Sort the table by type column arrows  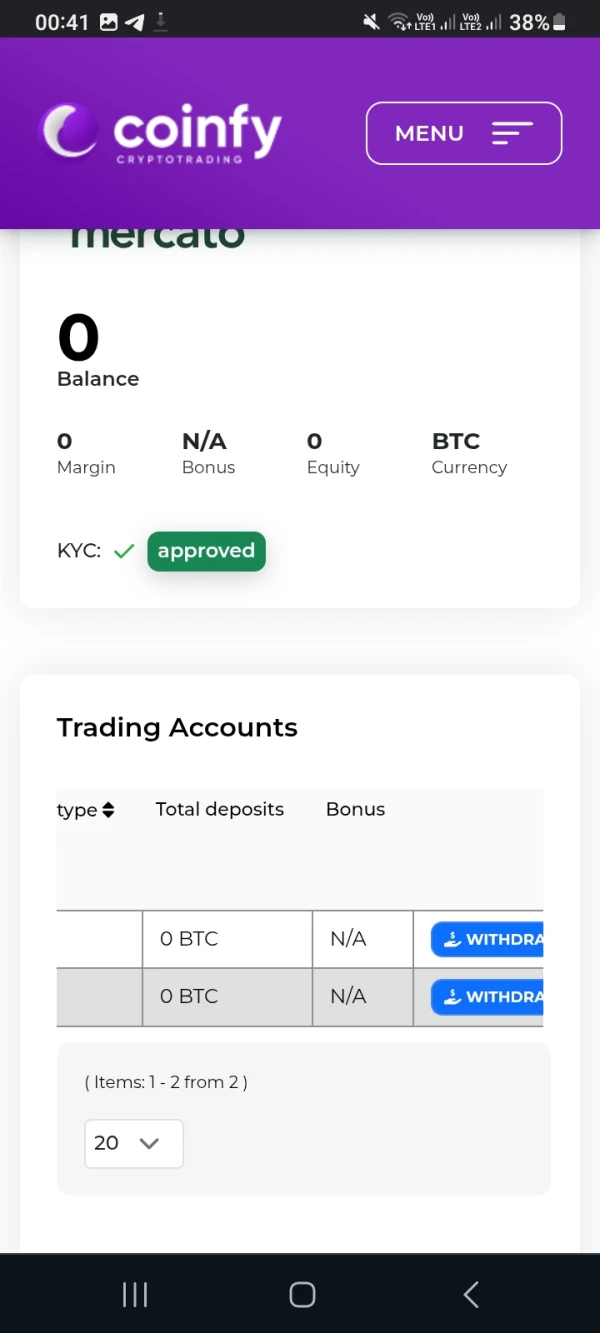coord(108,810)
